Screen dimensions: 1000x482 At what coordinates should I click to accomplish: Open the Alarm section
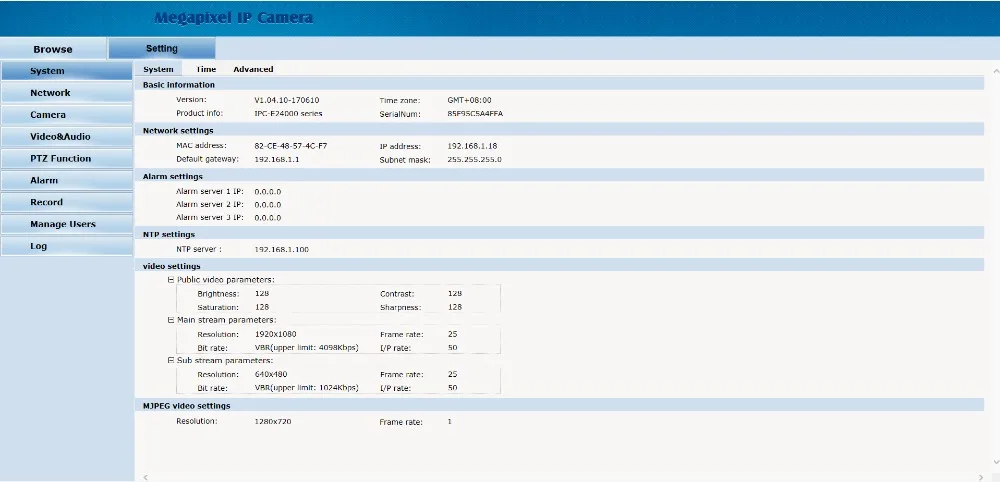(66, 180)
